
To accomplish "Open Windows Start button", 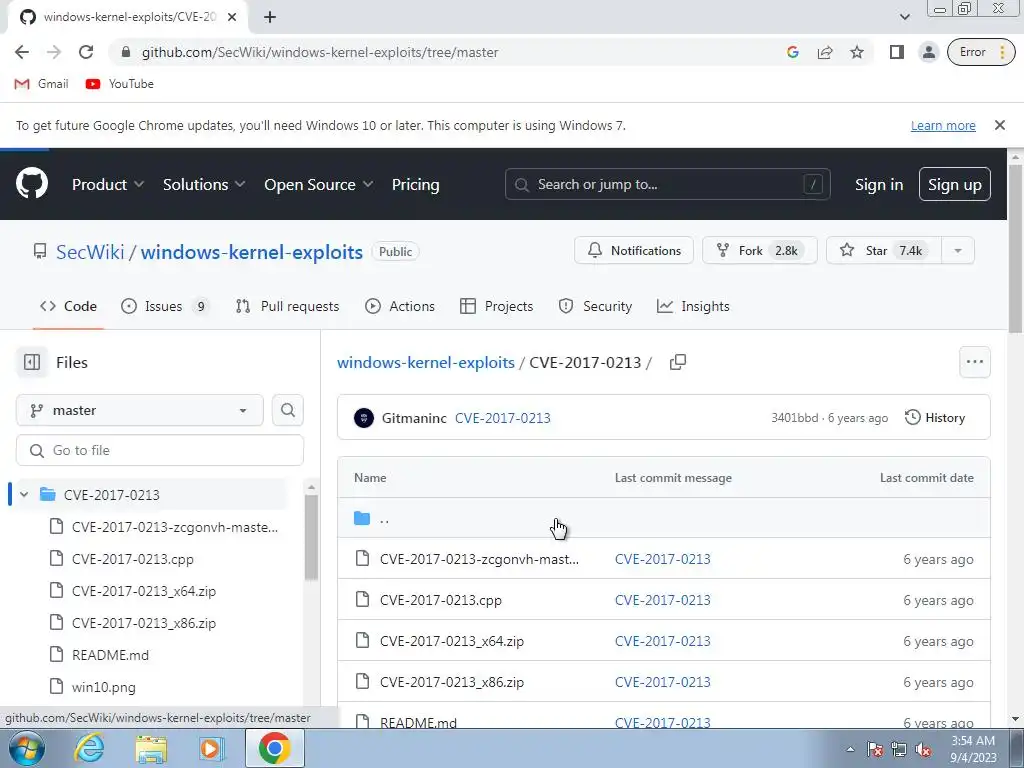I will tap(26, 748).
